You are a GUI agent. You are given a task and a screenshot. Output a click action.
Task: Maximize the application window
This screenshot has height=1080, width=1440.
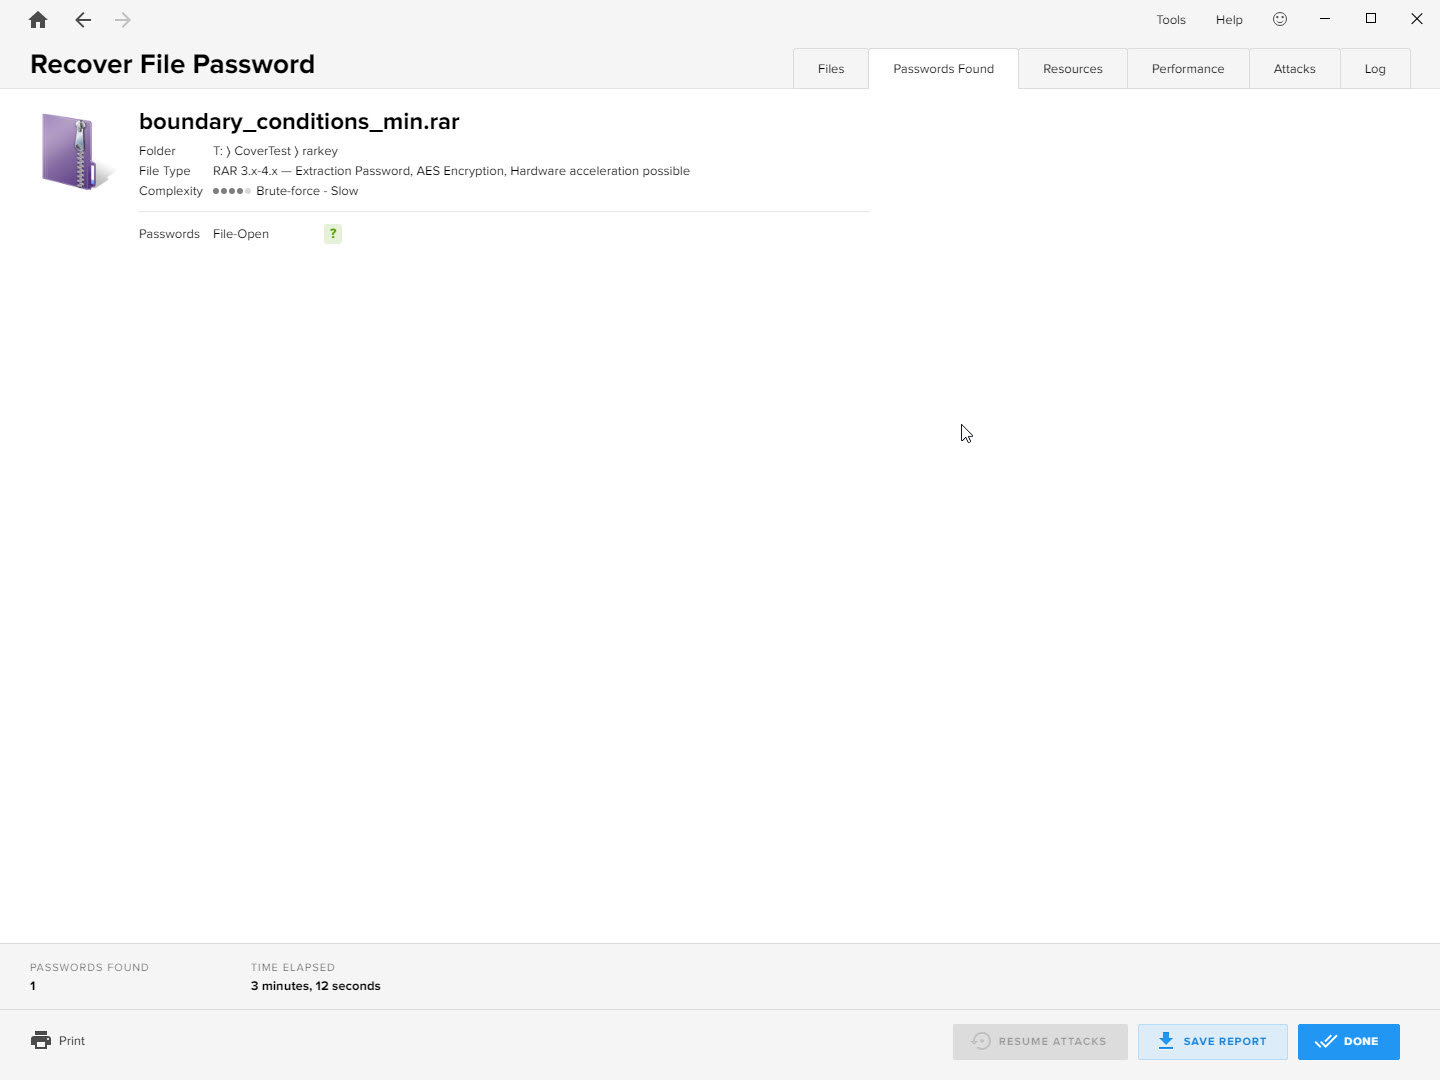(x=1371, y=19)
